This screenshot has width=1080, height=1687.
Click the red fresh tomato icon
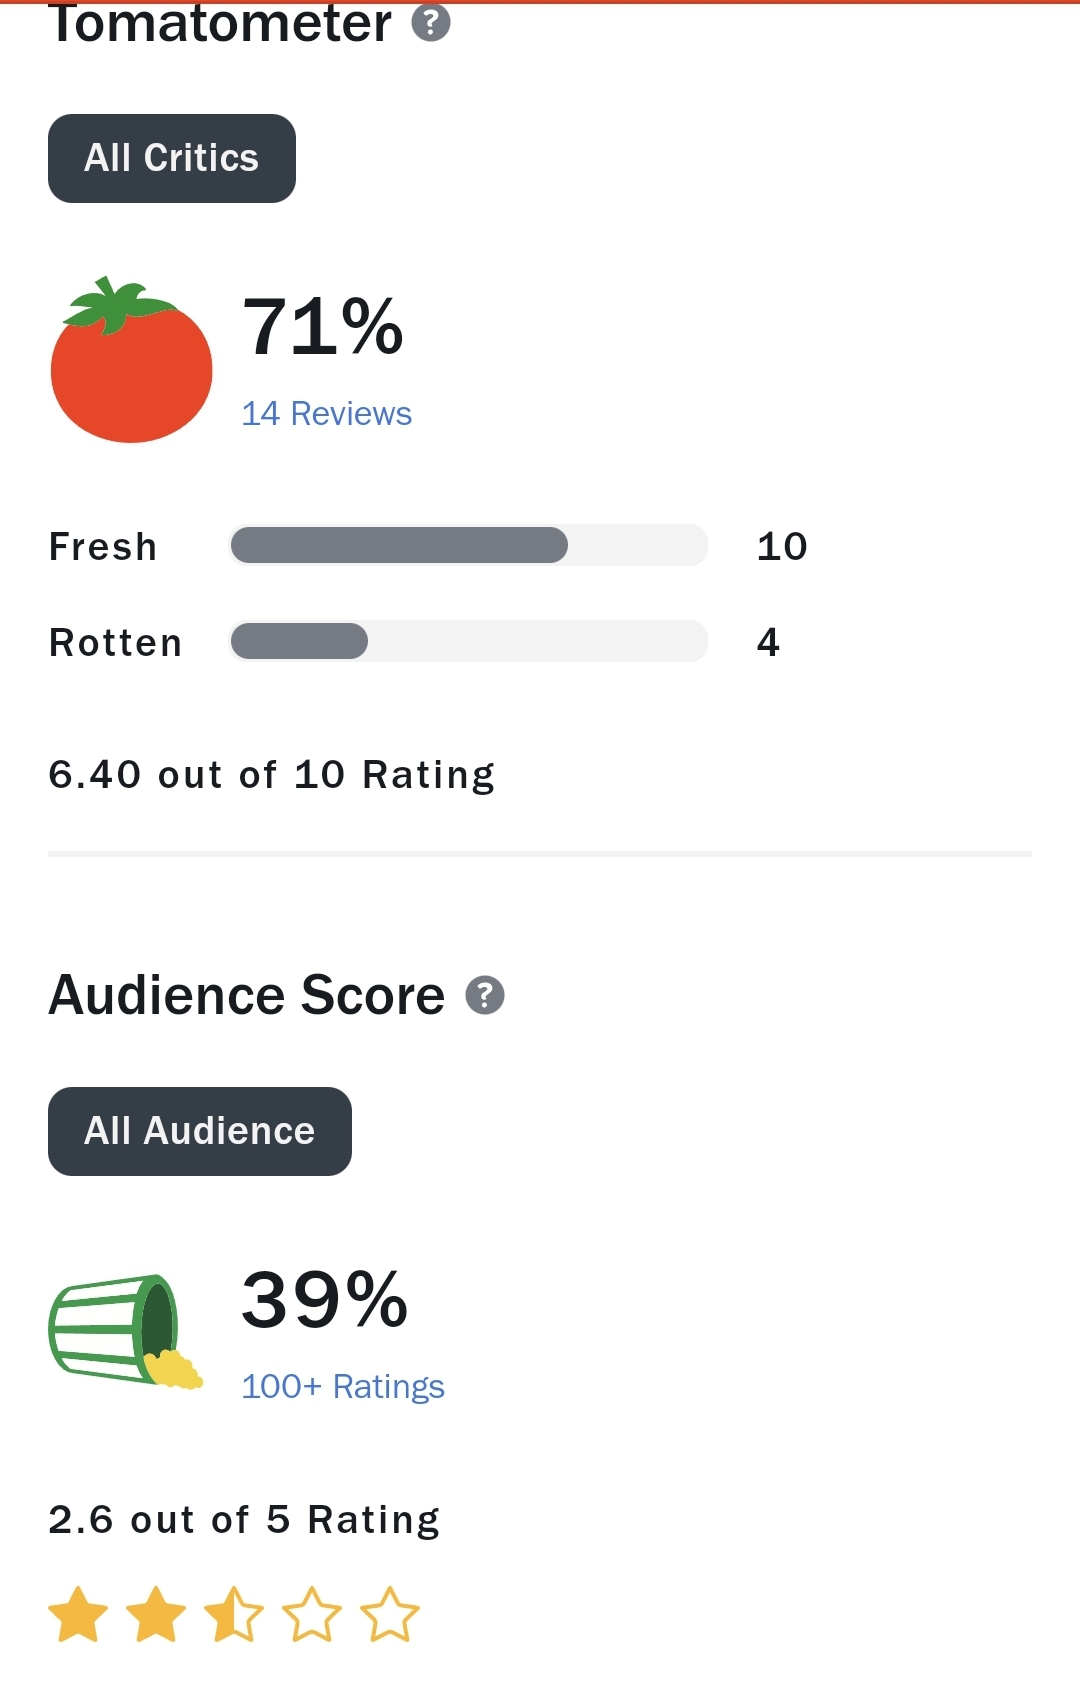tap(131, 361)
